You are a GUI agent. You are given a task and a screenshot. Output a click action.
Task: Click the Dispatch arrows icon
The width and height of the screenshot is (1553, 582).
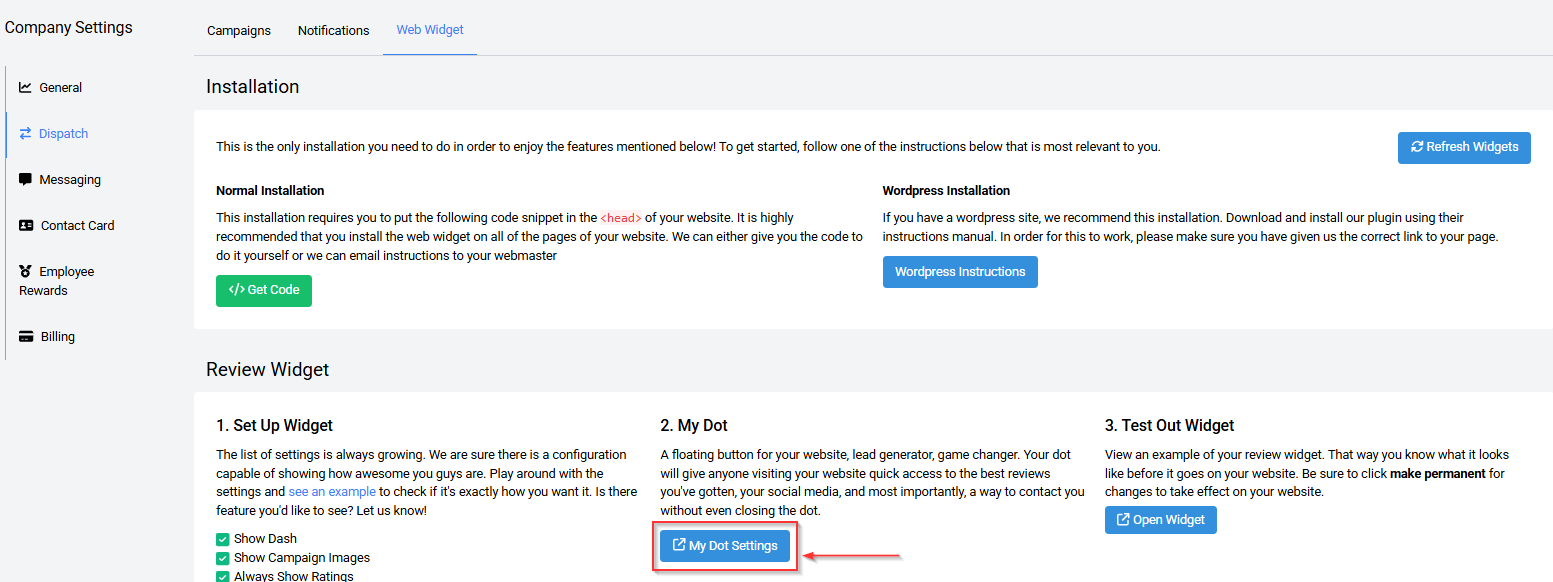pyautogui.click(x=26, y=134)
